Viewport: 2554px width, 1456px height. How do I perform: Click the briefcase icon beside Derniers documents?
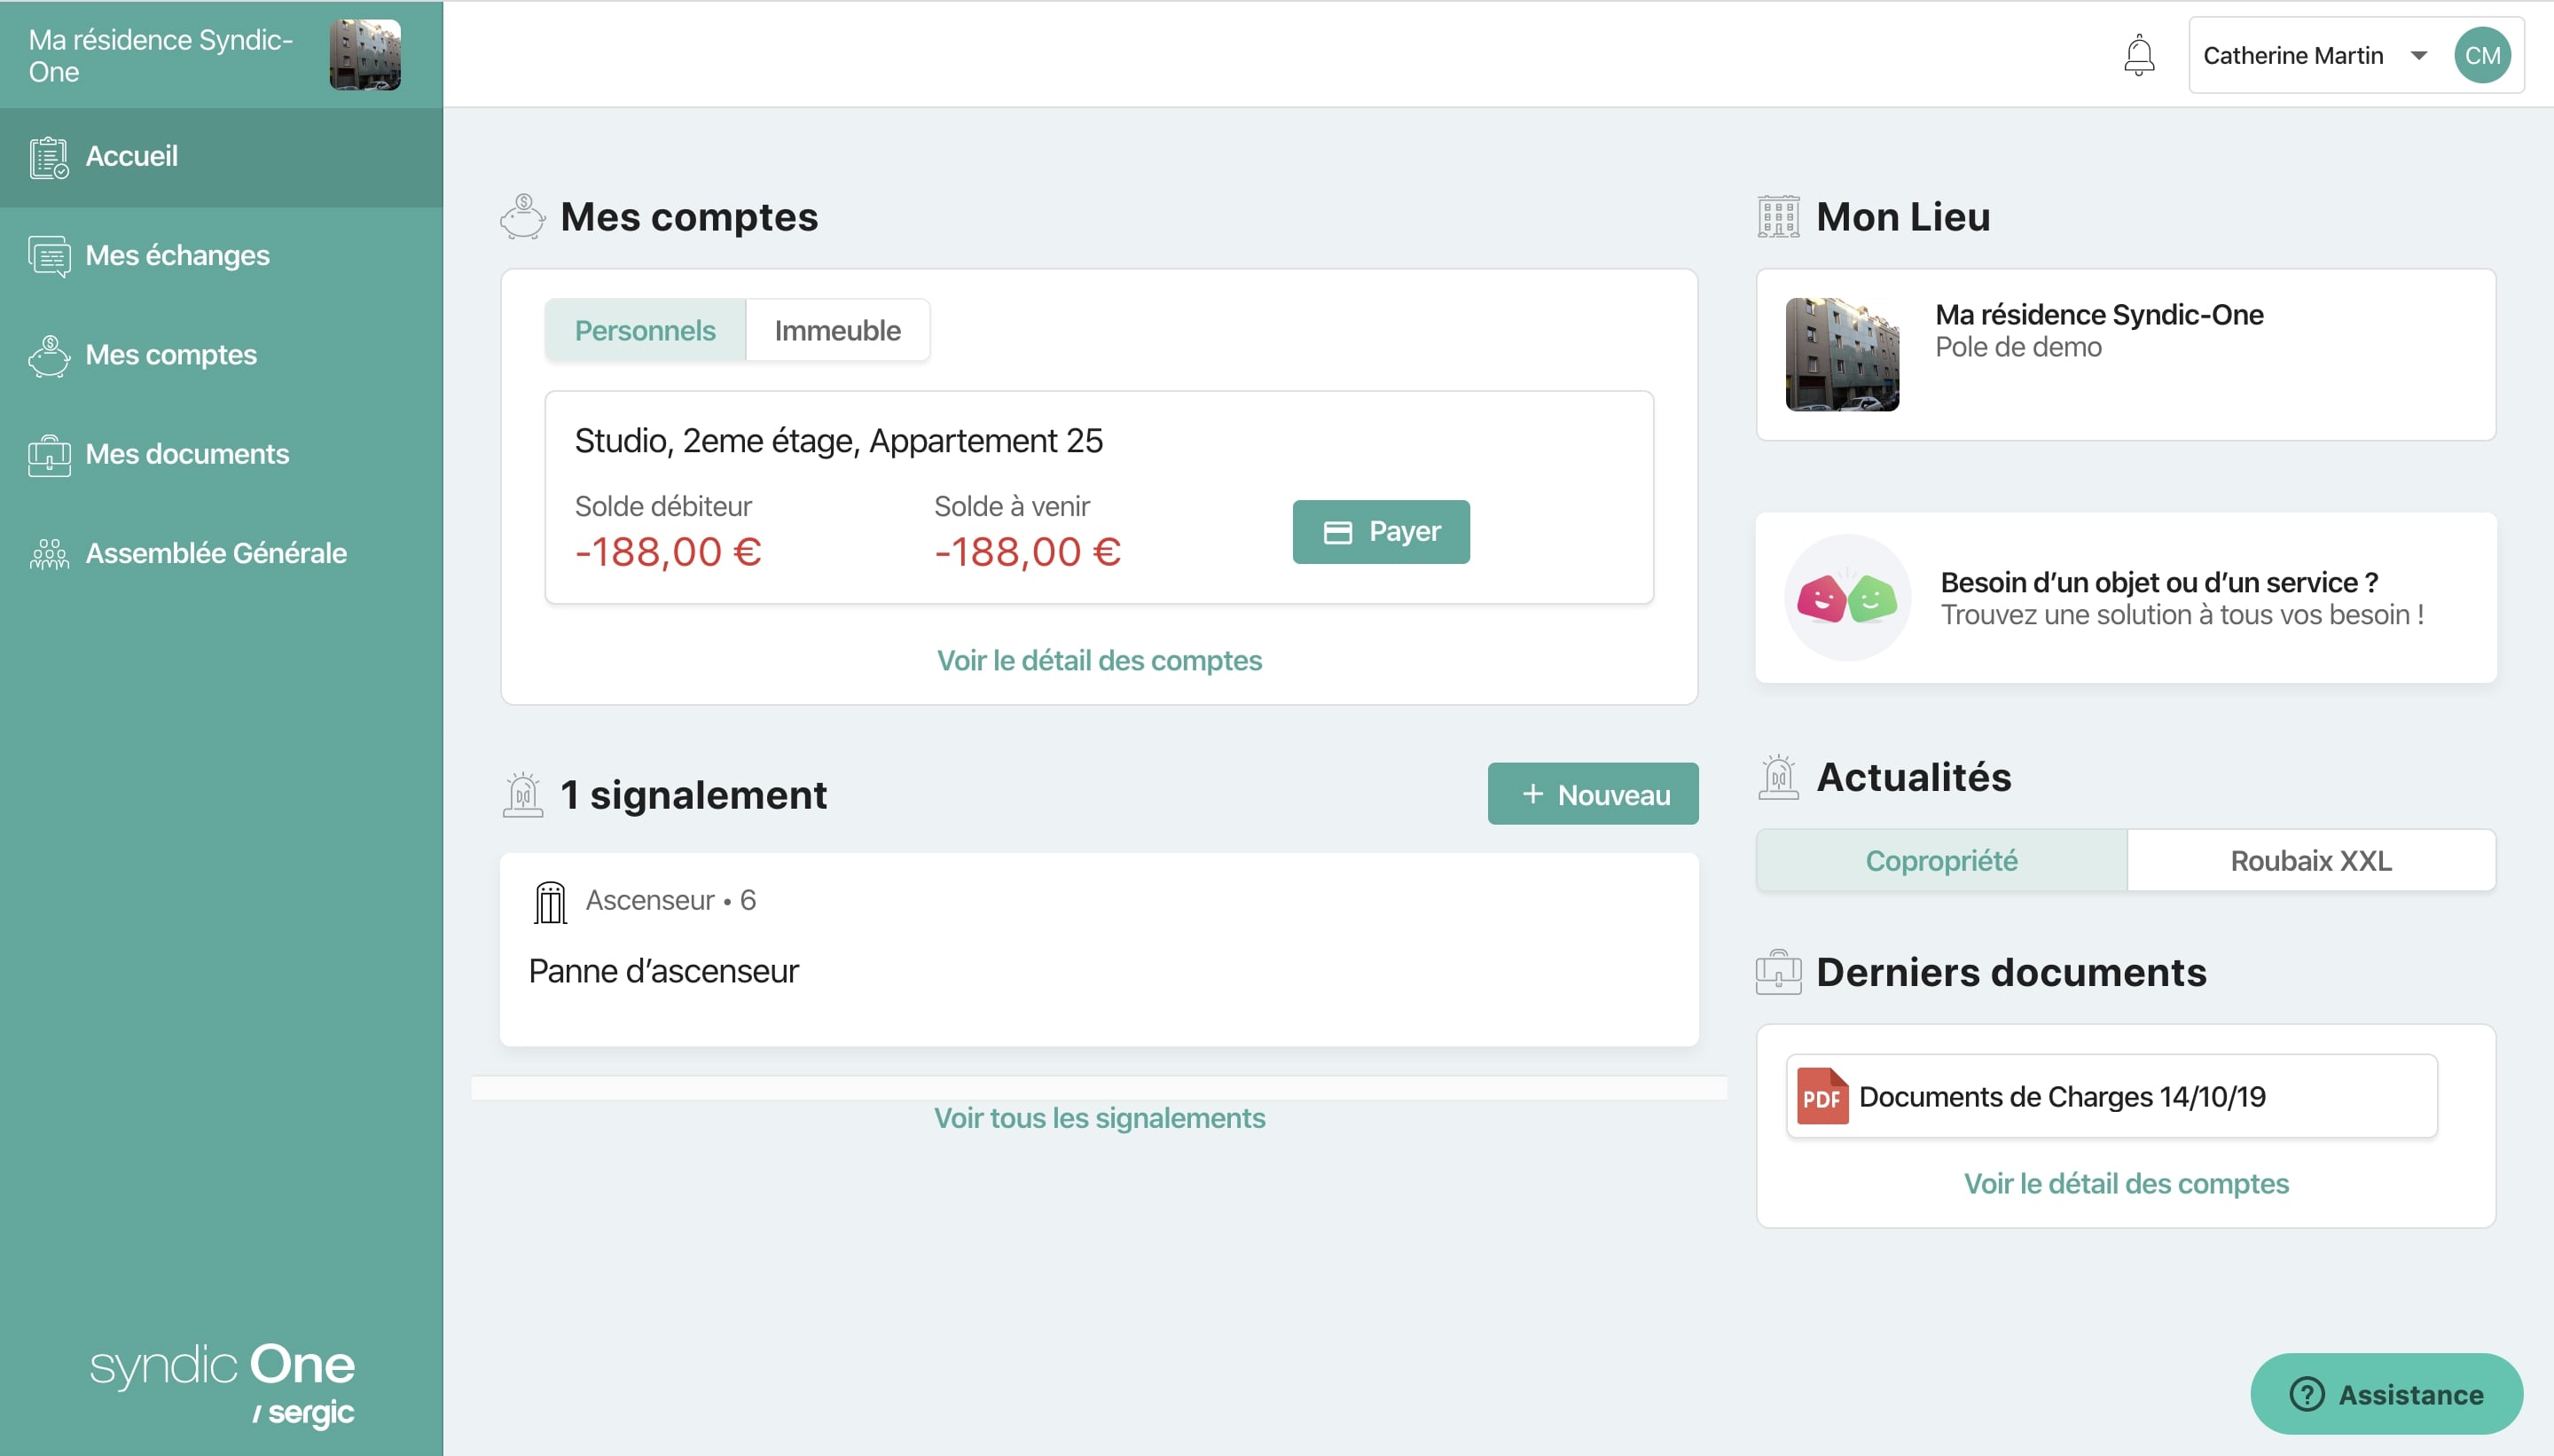coord(1778,972)
